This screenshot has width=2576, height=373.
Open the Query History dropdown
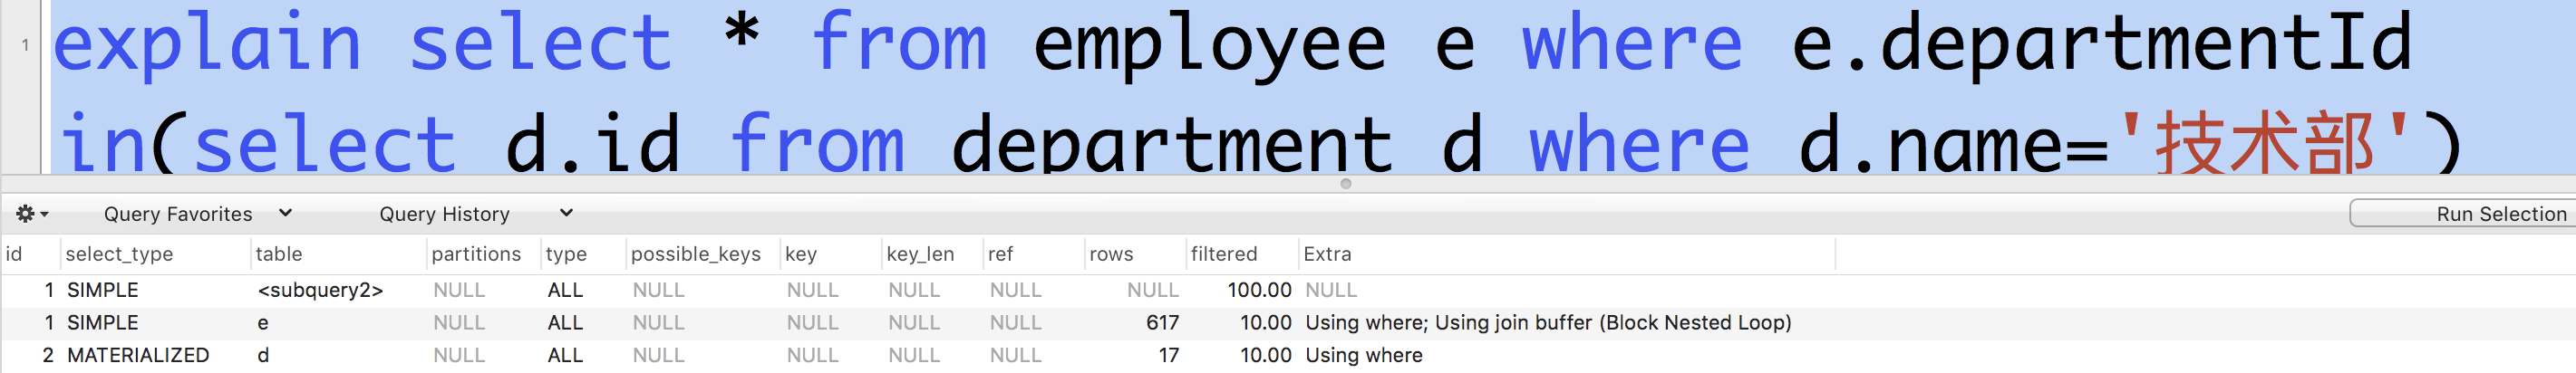475,214
